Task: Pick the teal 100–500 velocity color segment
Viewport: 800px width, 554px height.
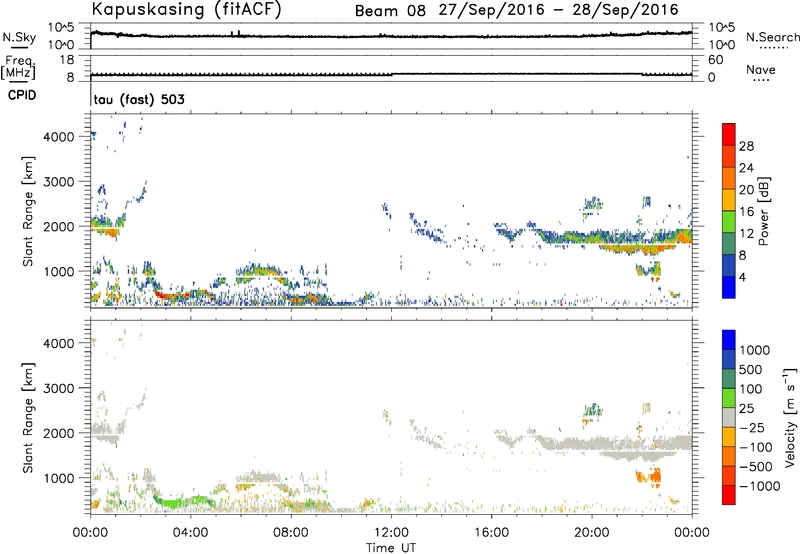Action: (729, 379)
